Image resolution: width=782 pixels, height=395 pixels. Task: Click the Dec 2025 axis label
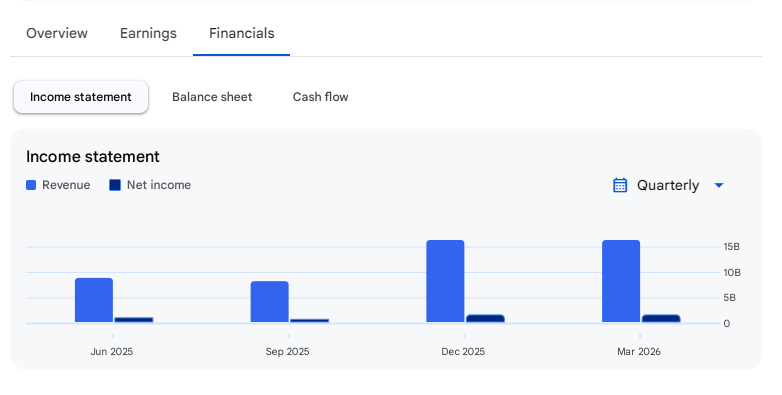463,352
